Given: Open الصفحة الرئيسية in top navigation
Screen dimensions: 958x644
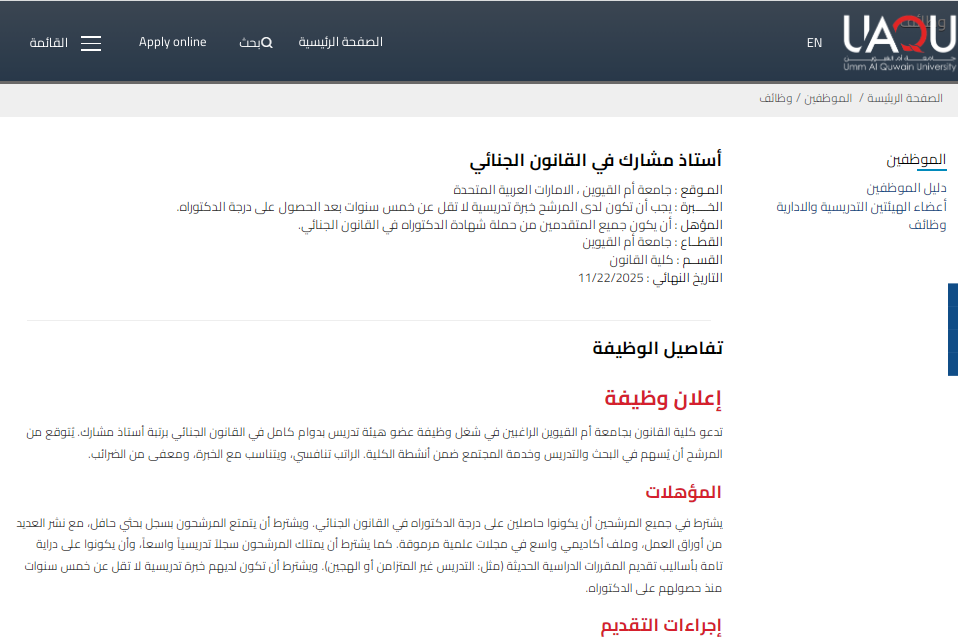Looking at the screenshot, I should pos(340,42).
